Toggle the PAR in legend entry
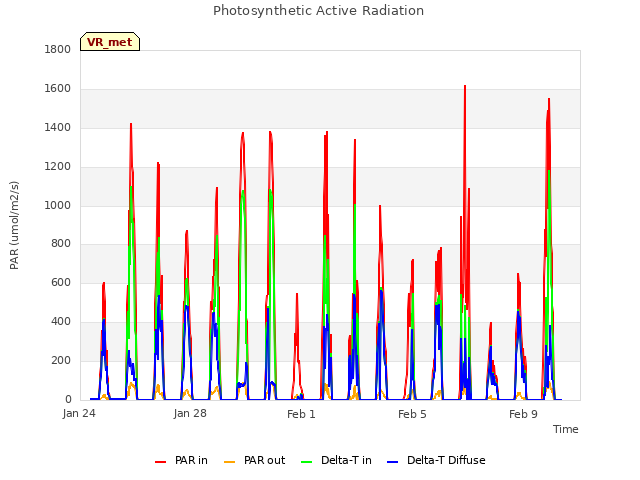This screenshot has height=480, width=640. tap(181, 460)
